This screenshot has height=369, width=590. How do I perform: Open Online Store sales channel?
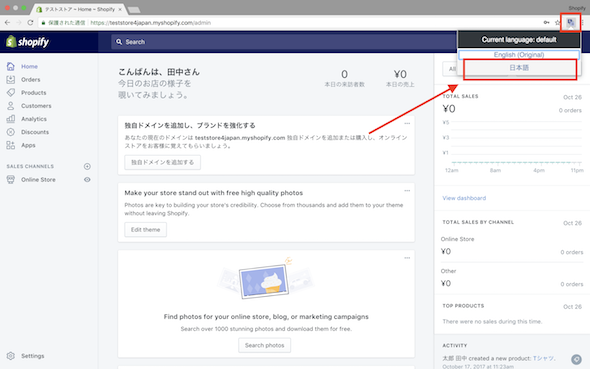pos(38,179)
